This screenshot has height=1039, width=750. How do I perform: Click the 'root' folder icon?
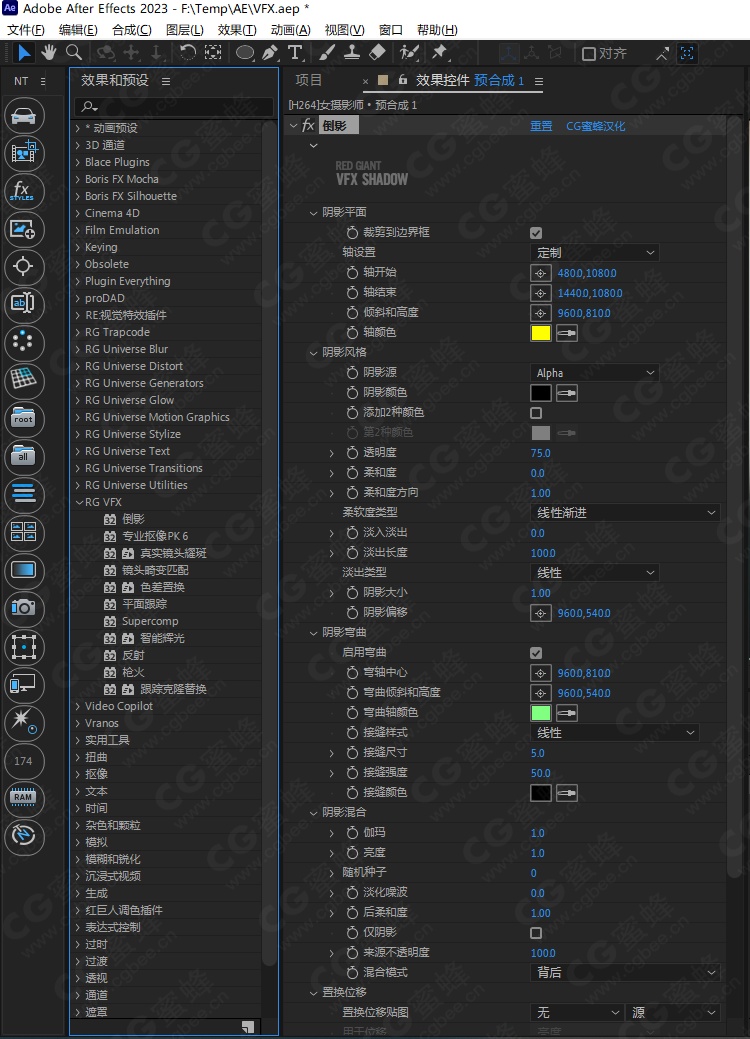coord(24,419)
